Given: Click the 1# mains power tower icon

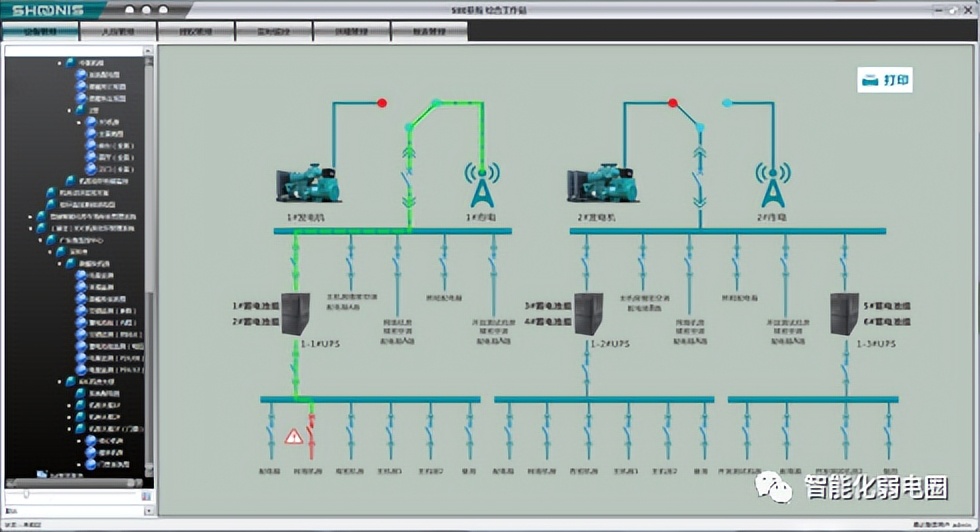Looking at the screenshot, I should (482, 184).
